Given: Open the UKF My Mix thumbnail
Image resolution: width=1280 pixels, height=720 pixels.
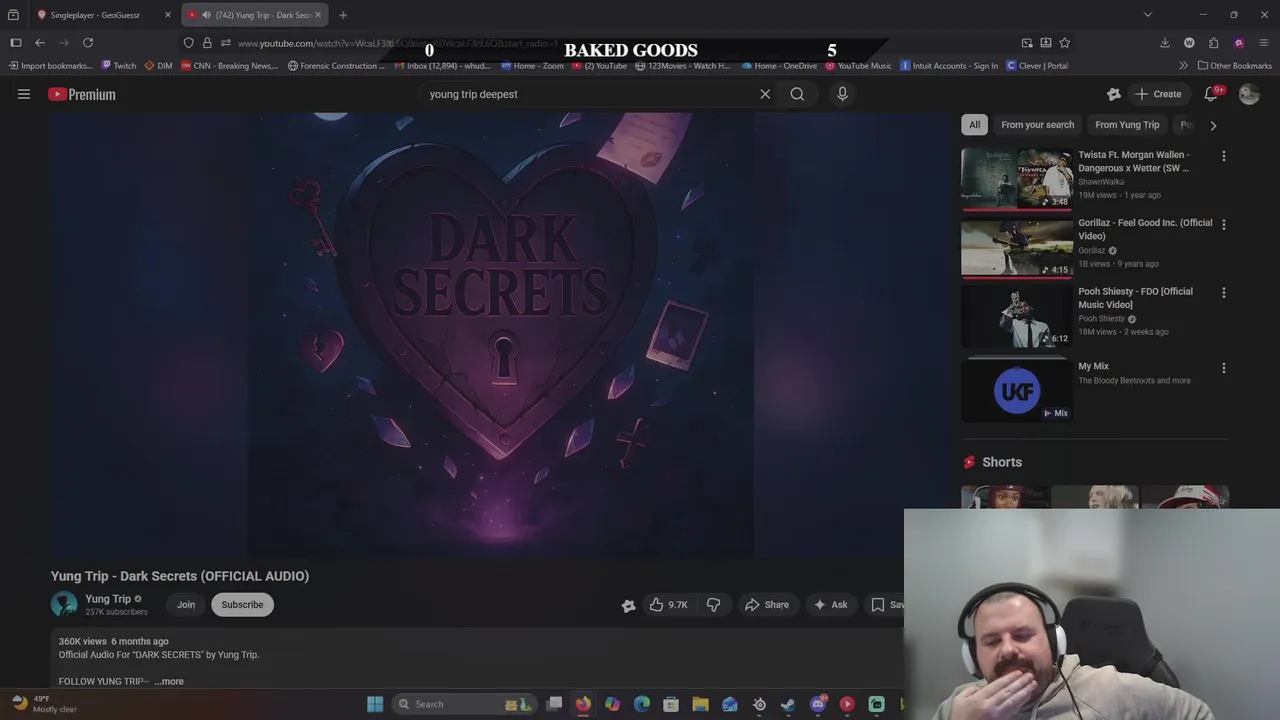Looking at the screenshot, I should point(1016,390).
